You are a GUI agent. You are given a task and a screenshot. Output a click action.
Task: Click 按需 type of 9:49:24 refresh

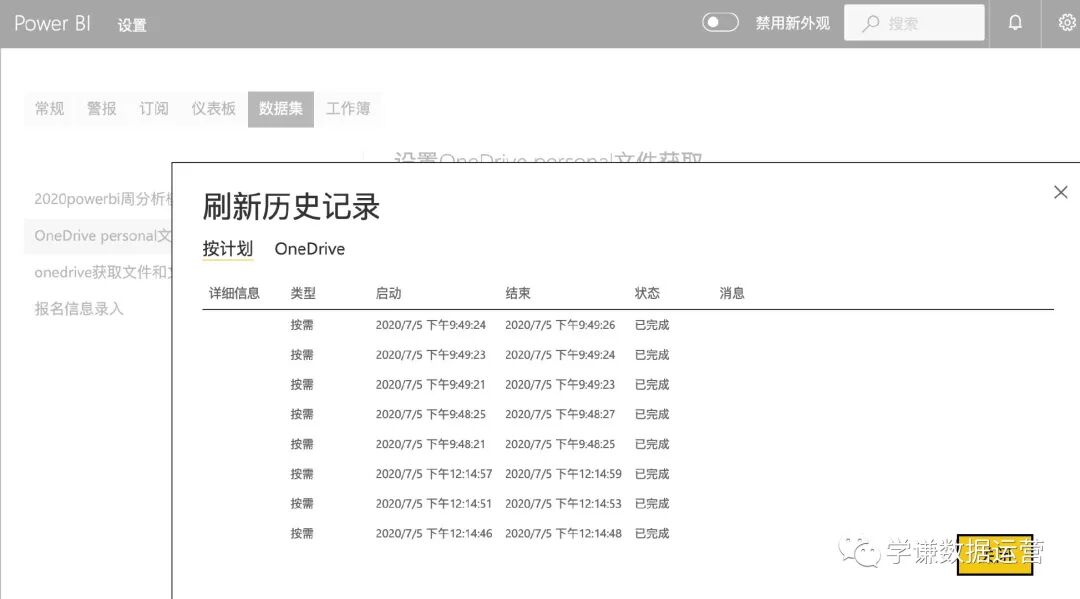(302, 325)
